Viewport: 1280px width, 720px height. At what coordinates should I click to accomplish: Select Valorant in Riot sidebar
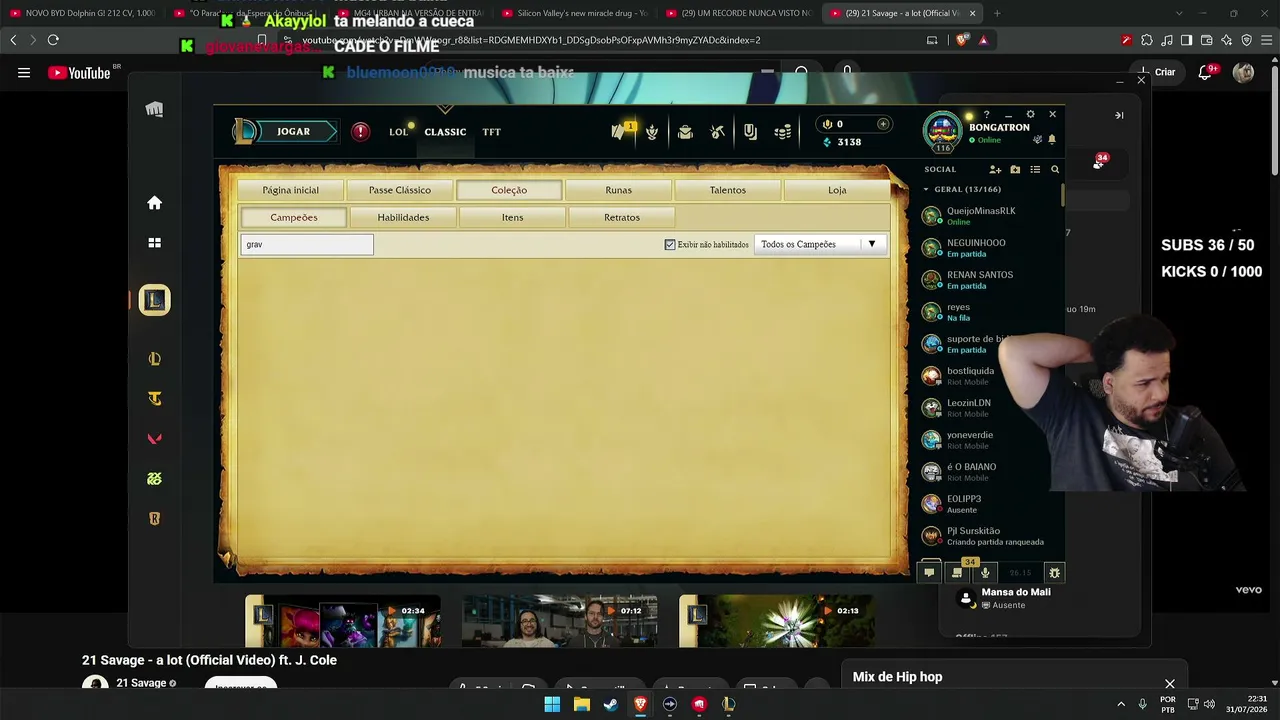[154, 439]
